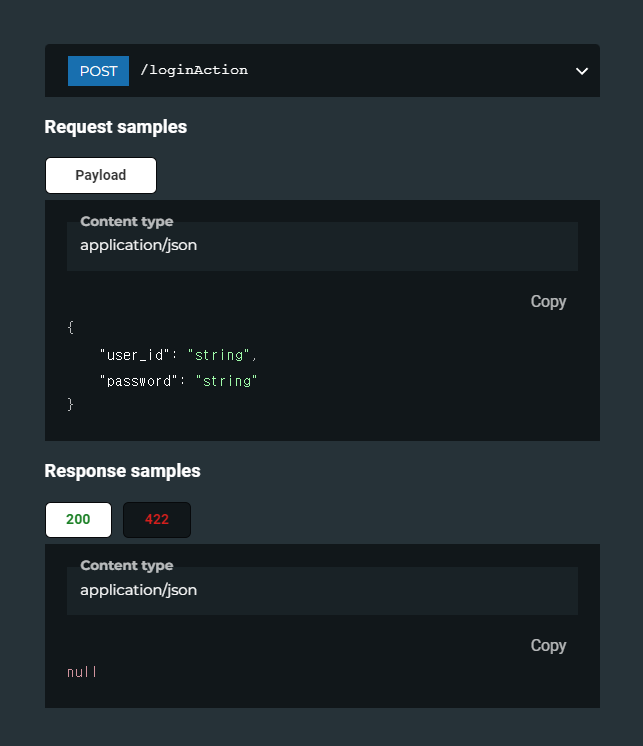Viewport: 643px width, 746px height.
Task: Click the Response samples heading
Action: pos(122,471)
